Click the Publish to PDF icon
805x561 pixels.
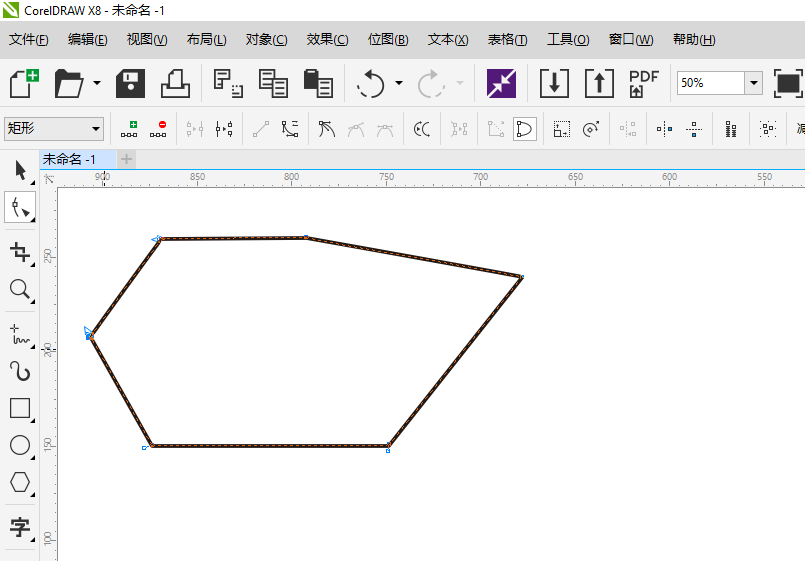click(x=643, y=83)
